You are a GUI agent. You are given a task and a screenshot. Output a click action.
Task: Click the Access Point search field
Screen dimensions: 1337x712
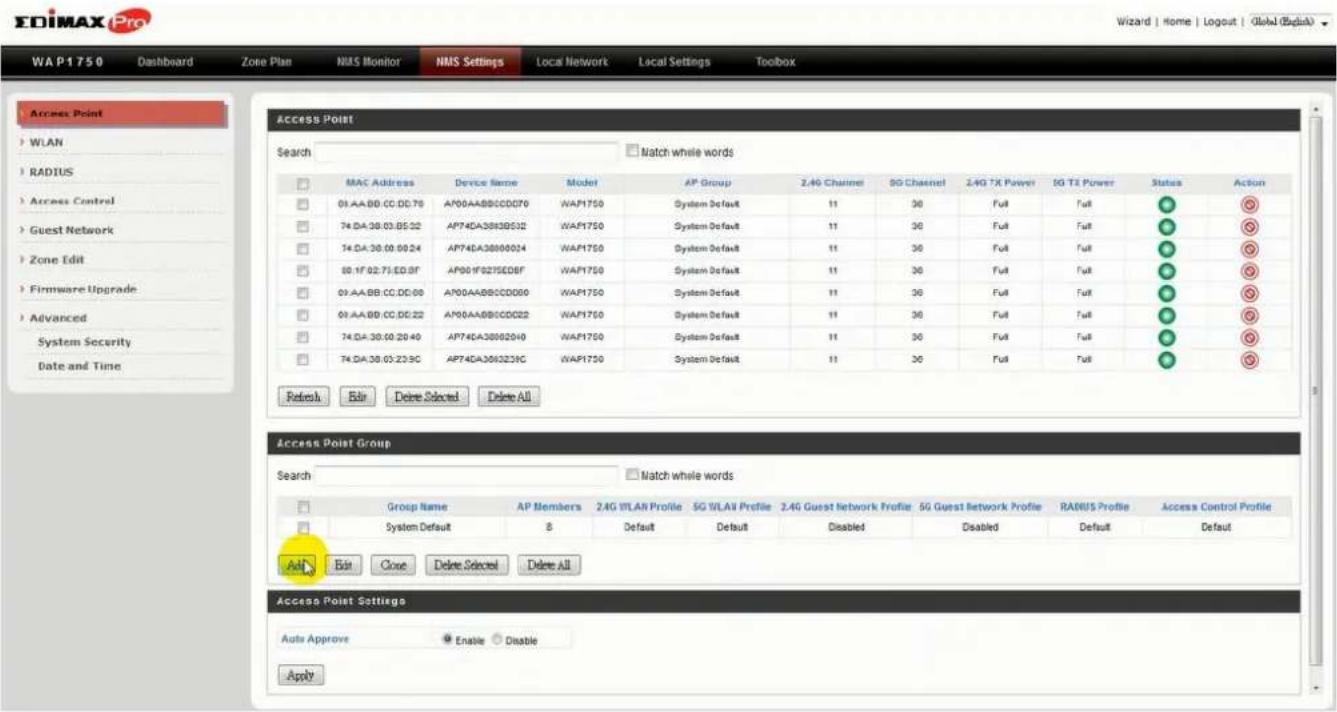point(466,152)
